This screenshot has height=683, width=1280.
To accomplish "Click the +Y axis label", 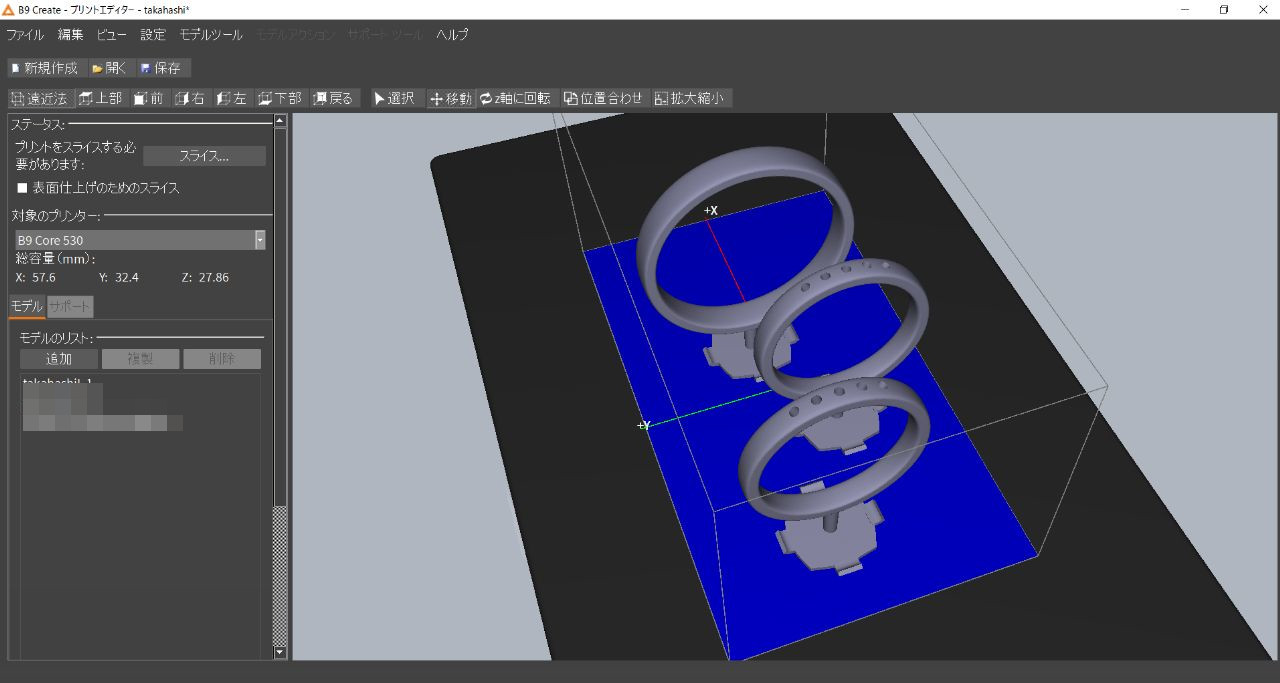I will point(644,426).
